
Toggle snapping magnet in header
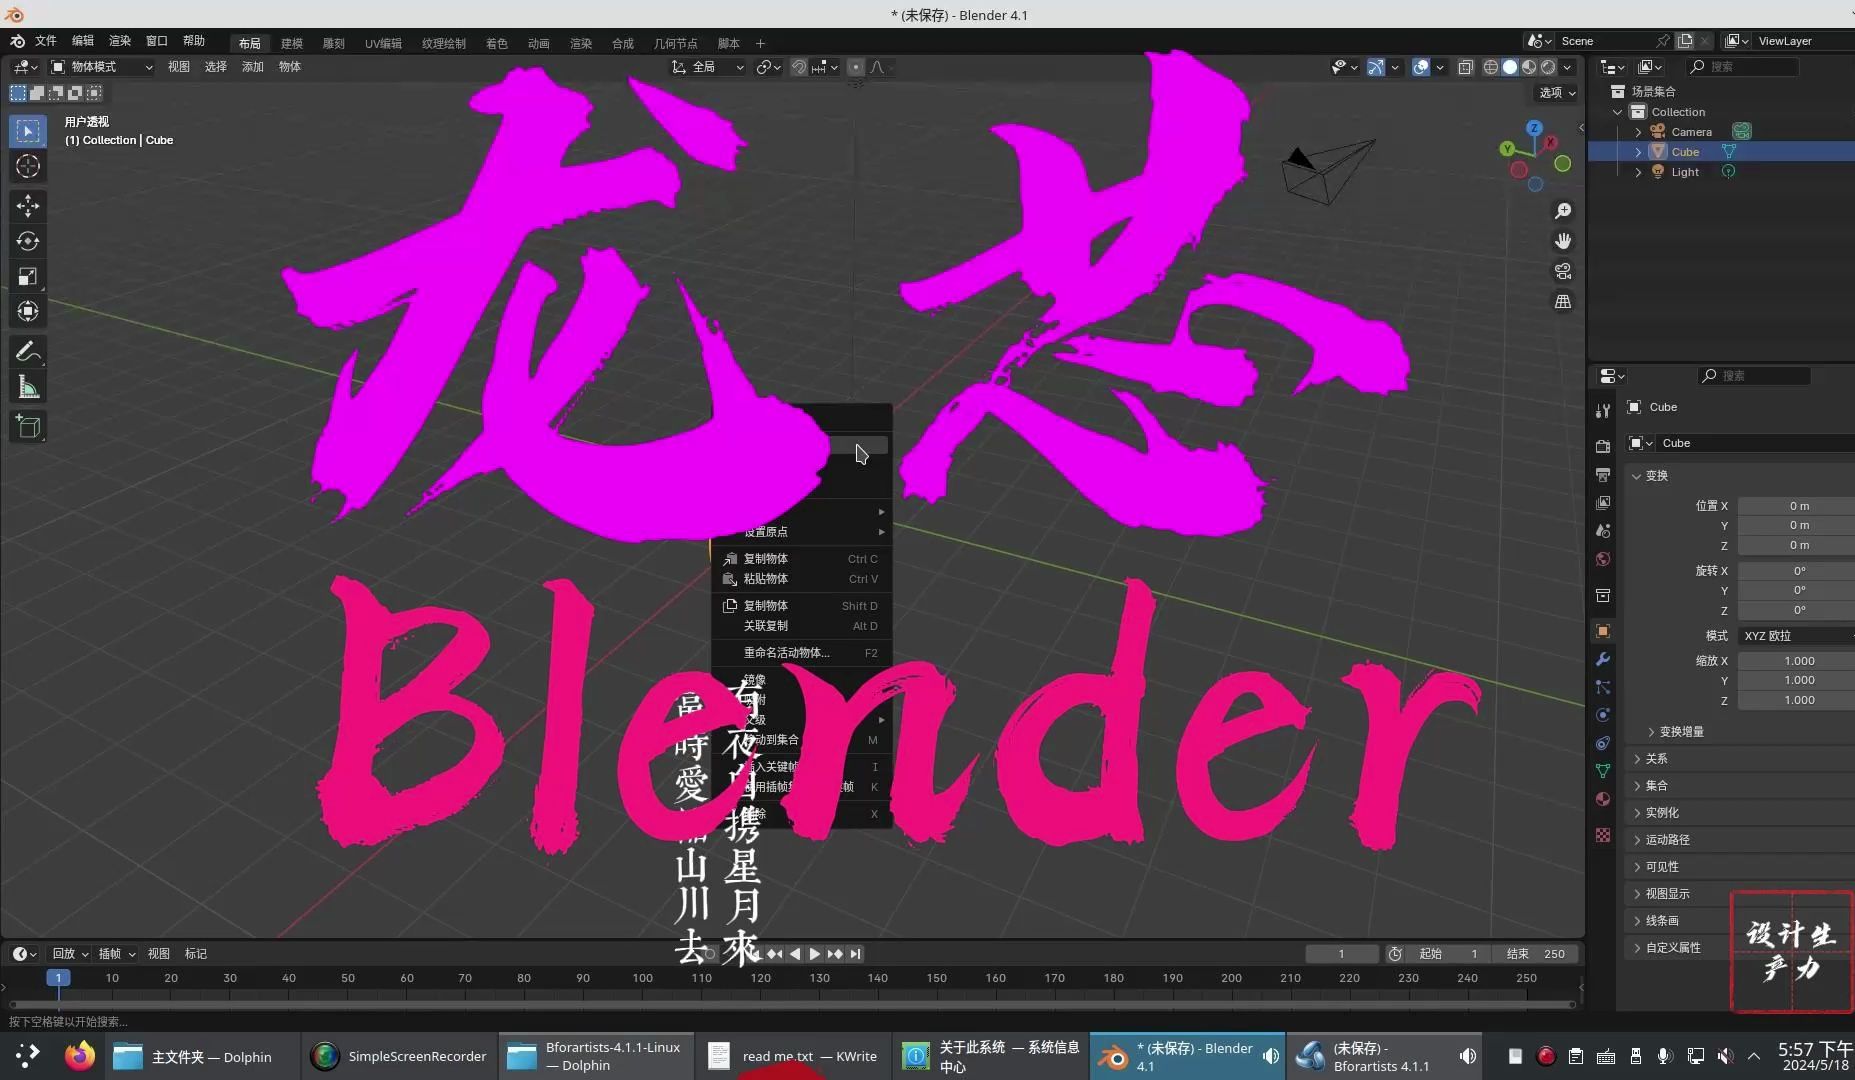[799, 67]
